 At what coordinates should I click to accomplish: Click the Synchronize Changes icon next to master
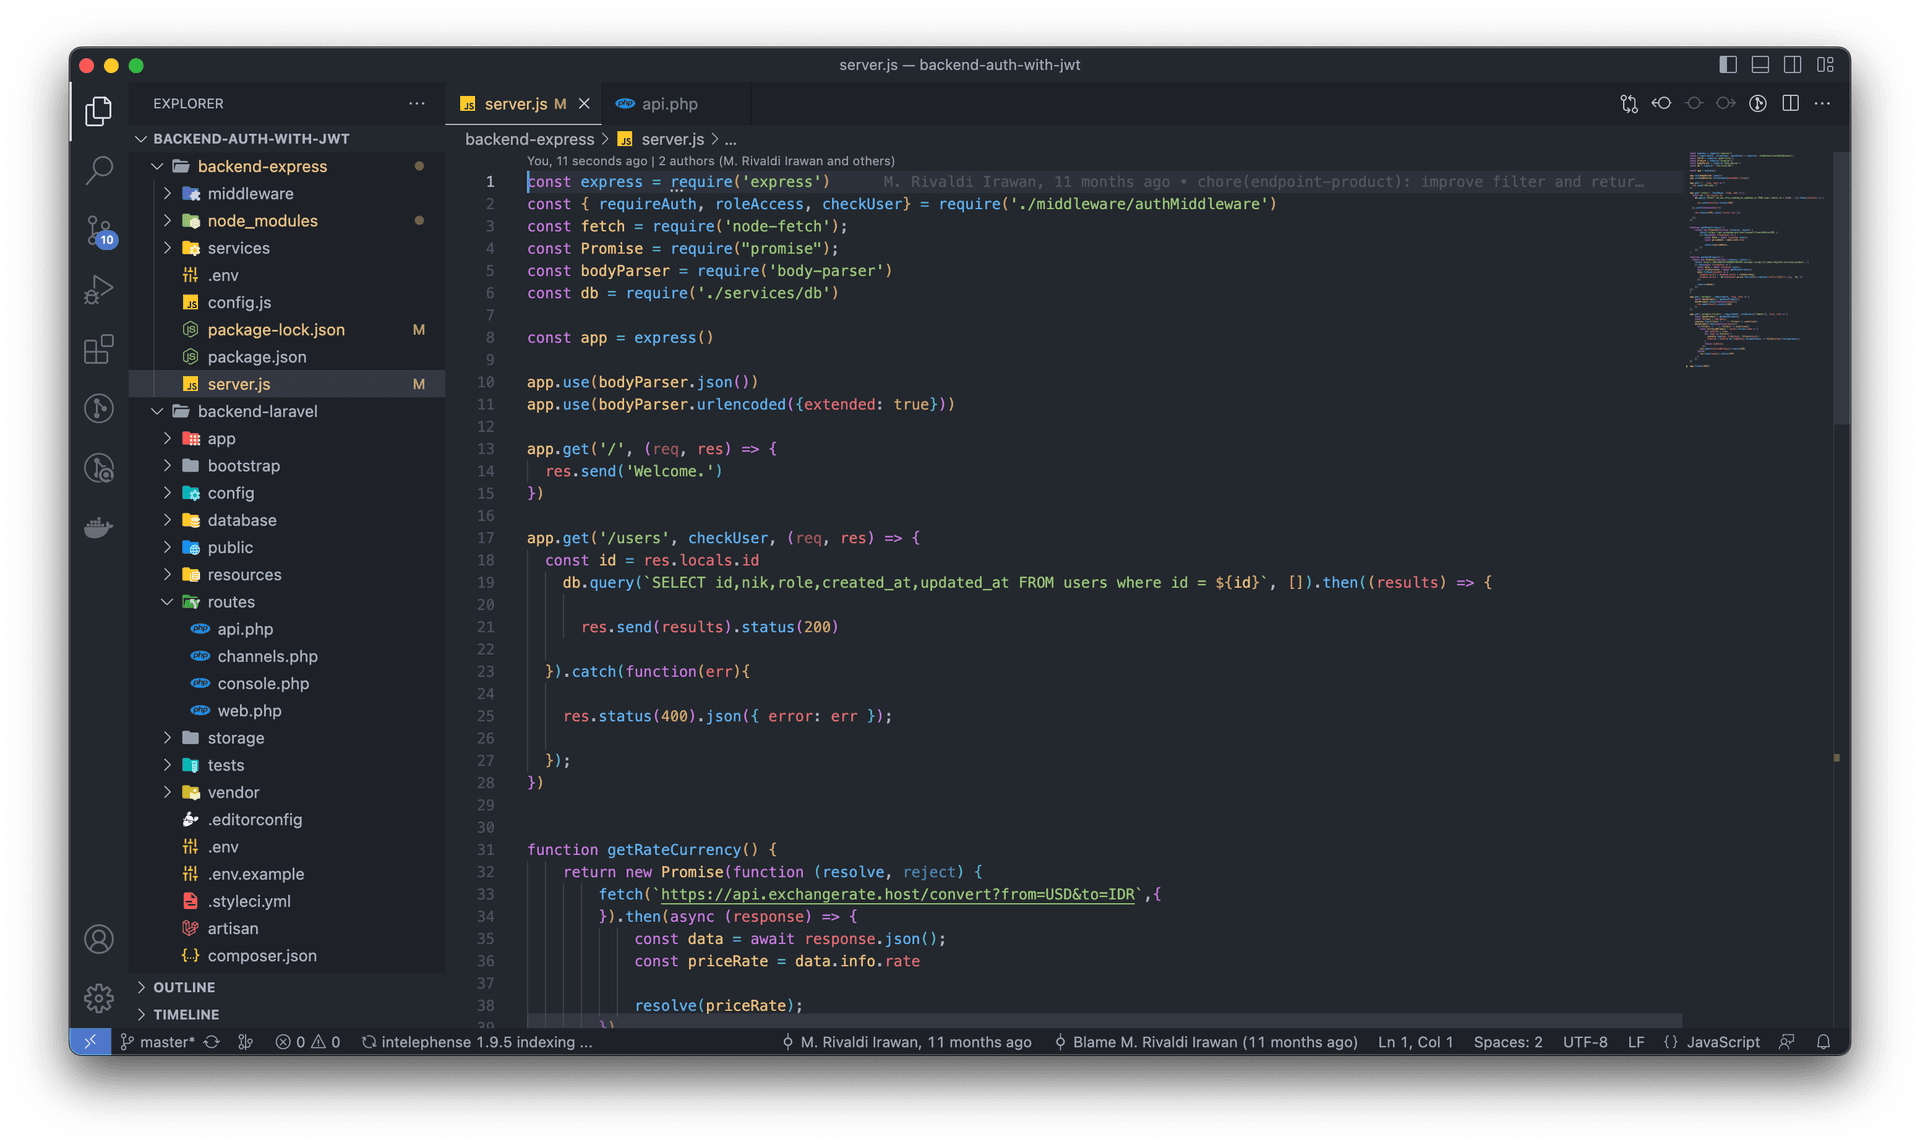click(x=212, y=1042)
